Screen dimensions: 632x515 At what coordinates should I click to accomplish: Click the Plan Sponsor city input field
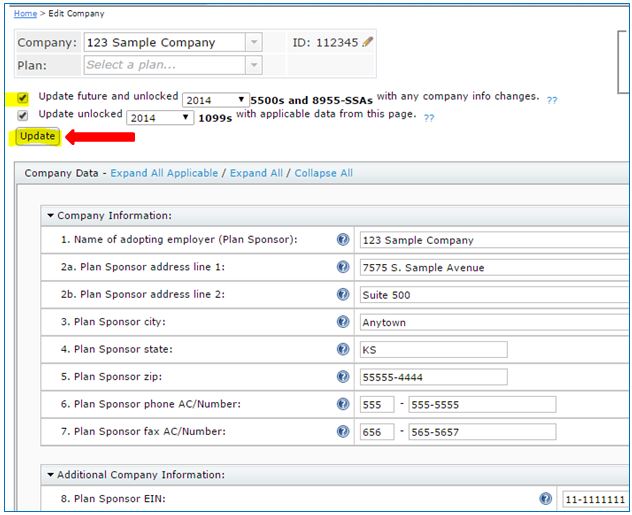(x=490, y=322)
